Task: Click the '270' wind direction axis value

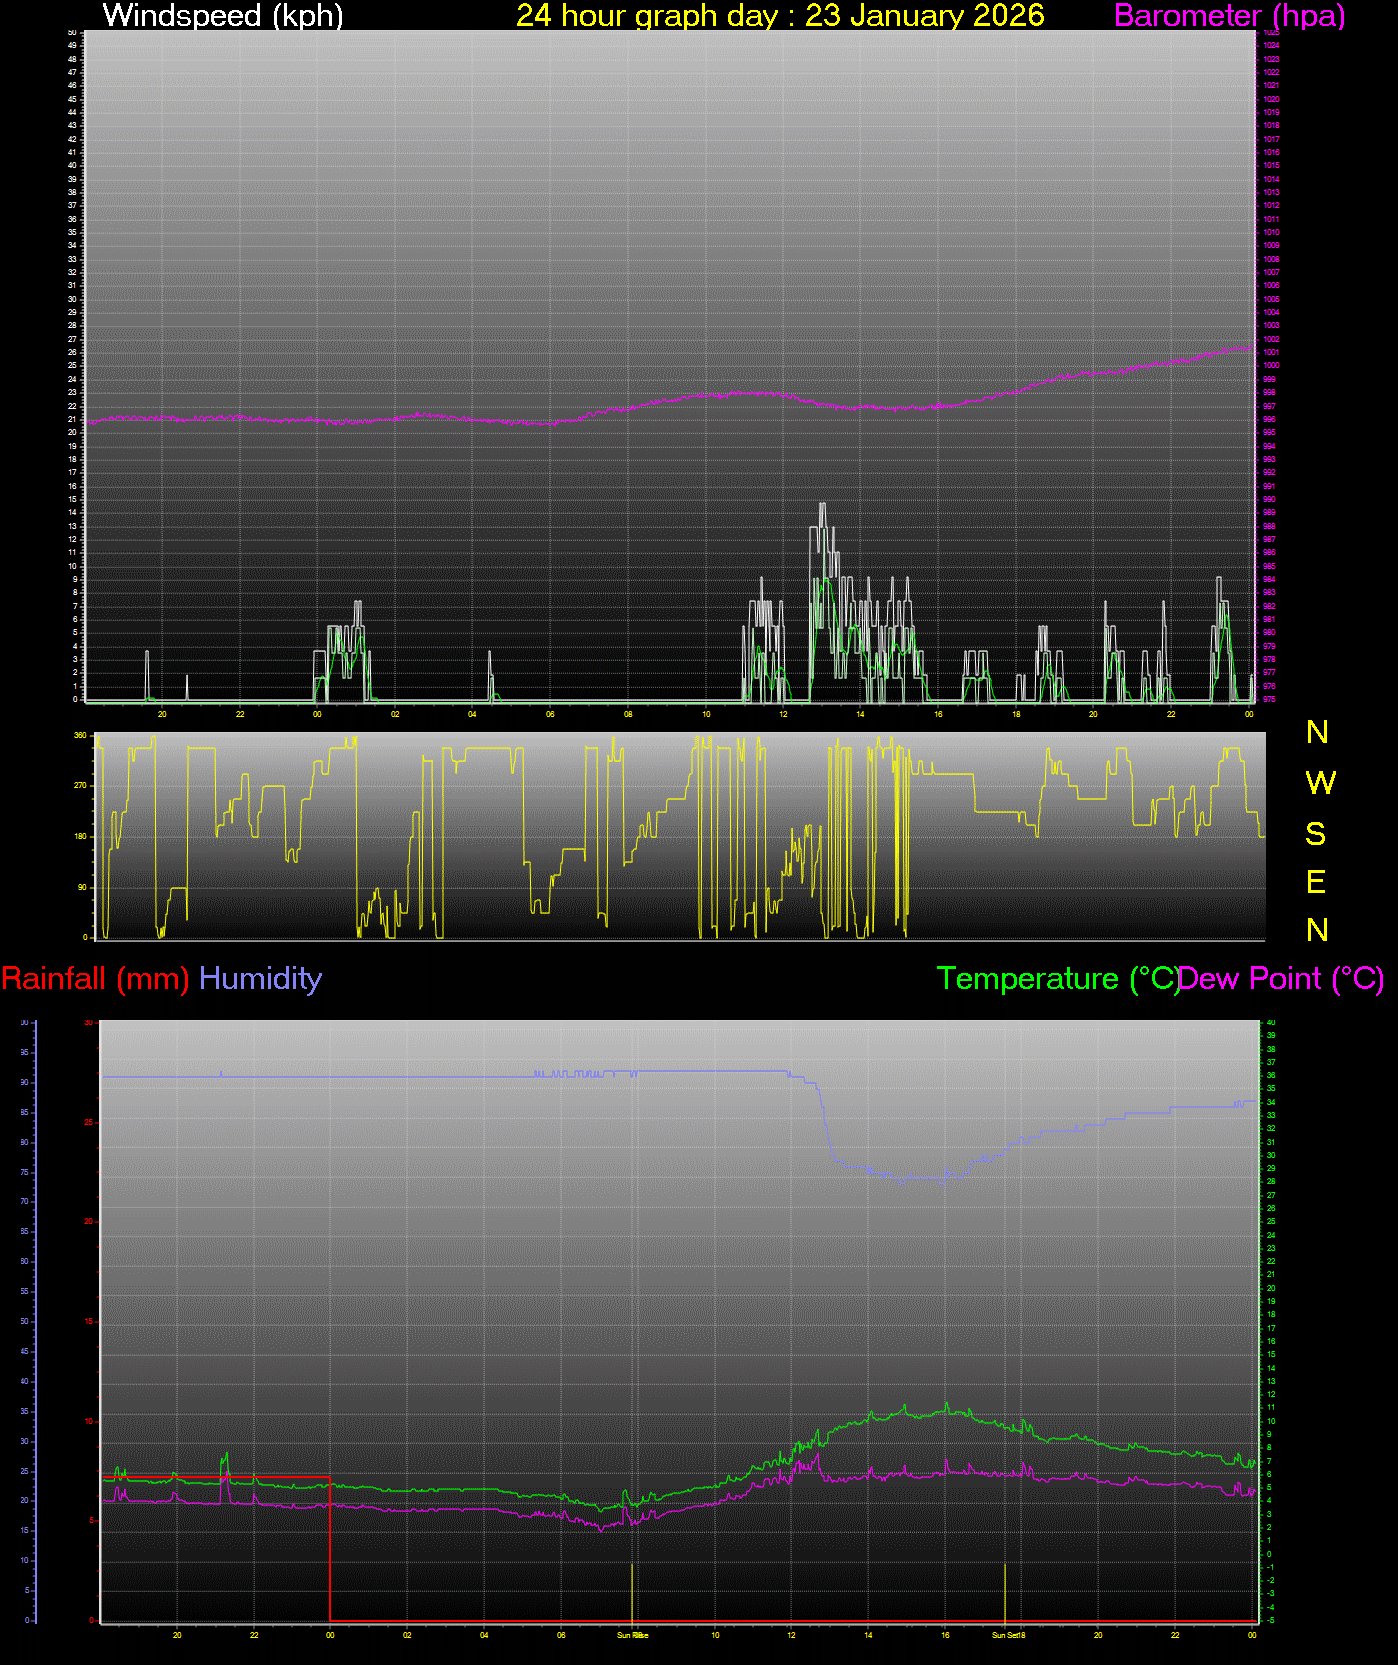Action: [x=80, y=786]
